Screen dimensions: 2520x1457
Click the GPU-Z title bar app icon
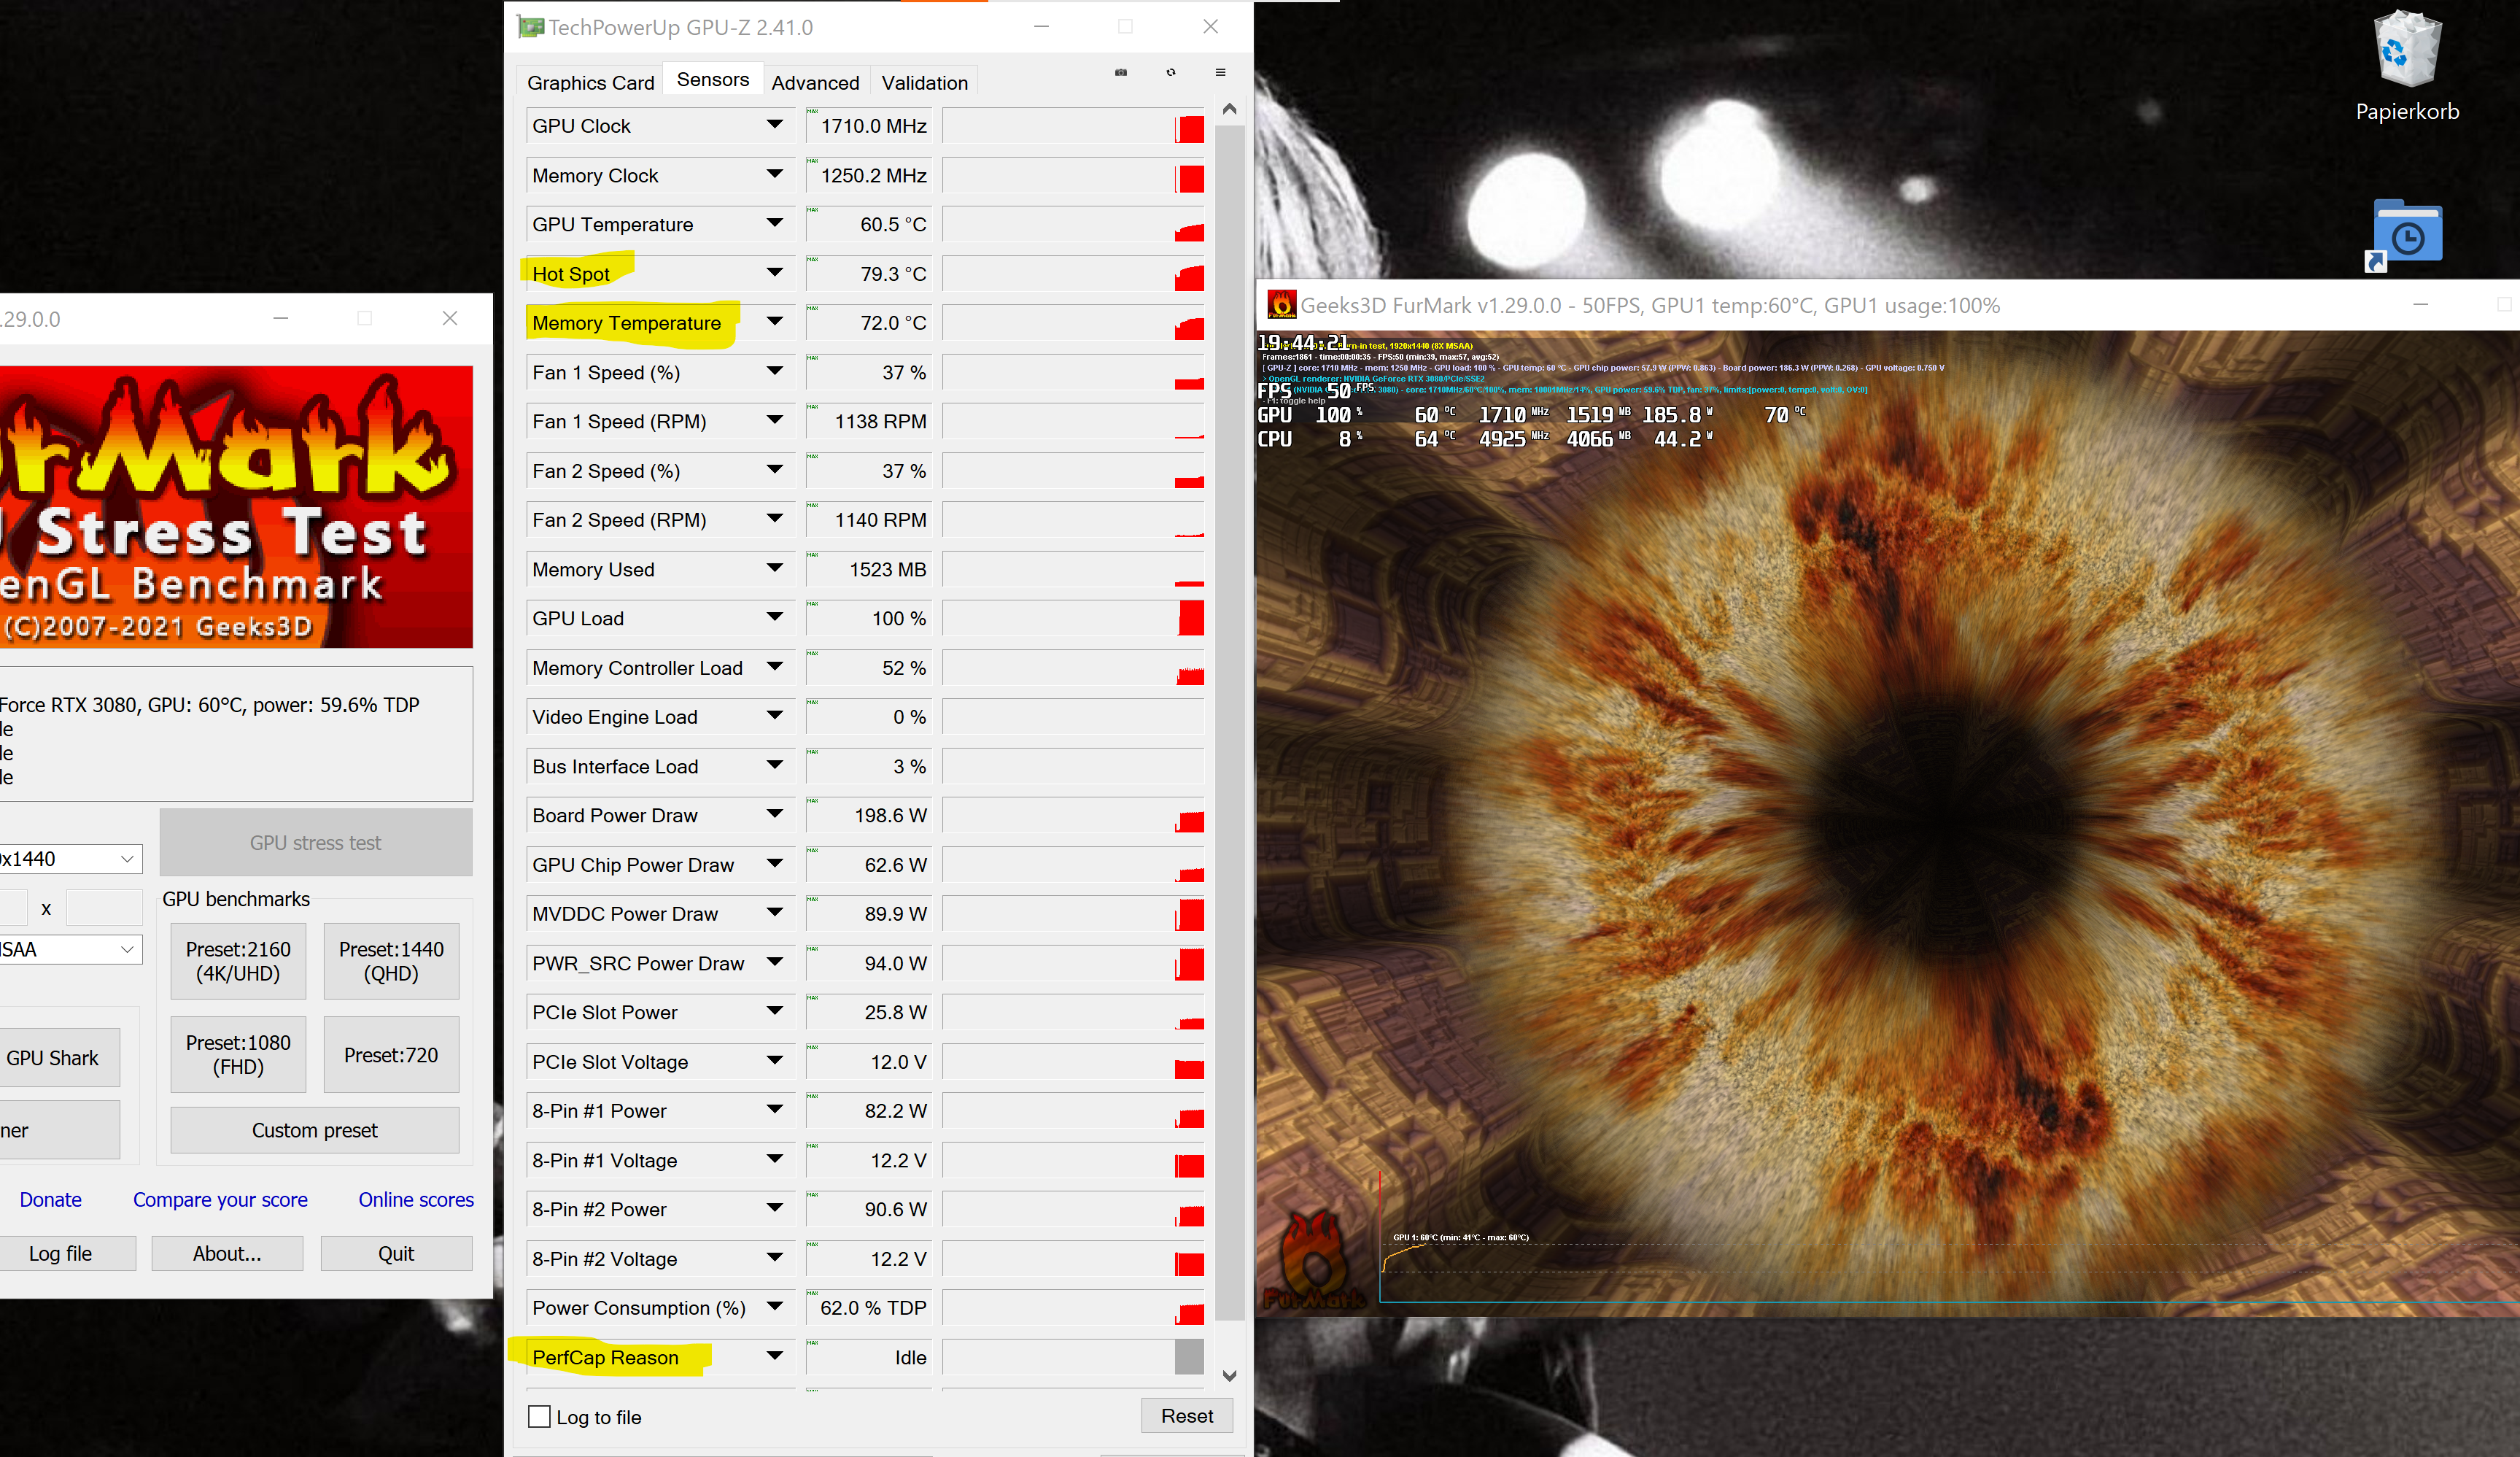click(530, 27)
